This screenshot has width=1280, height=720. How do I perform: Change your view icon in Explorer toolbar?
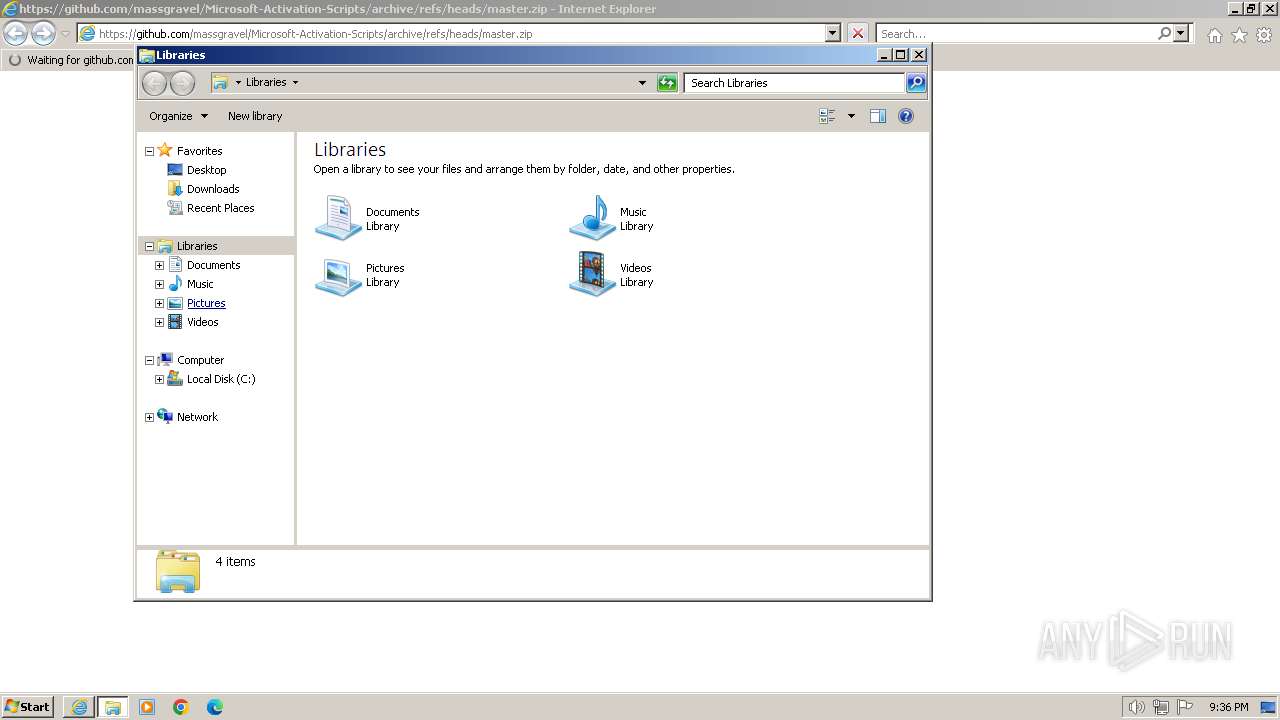coord(827,116)
